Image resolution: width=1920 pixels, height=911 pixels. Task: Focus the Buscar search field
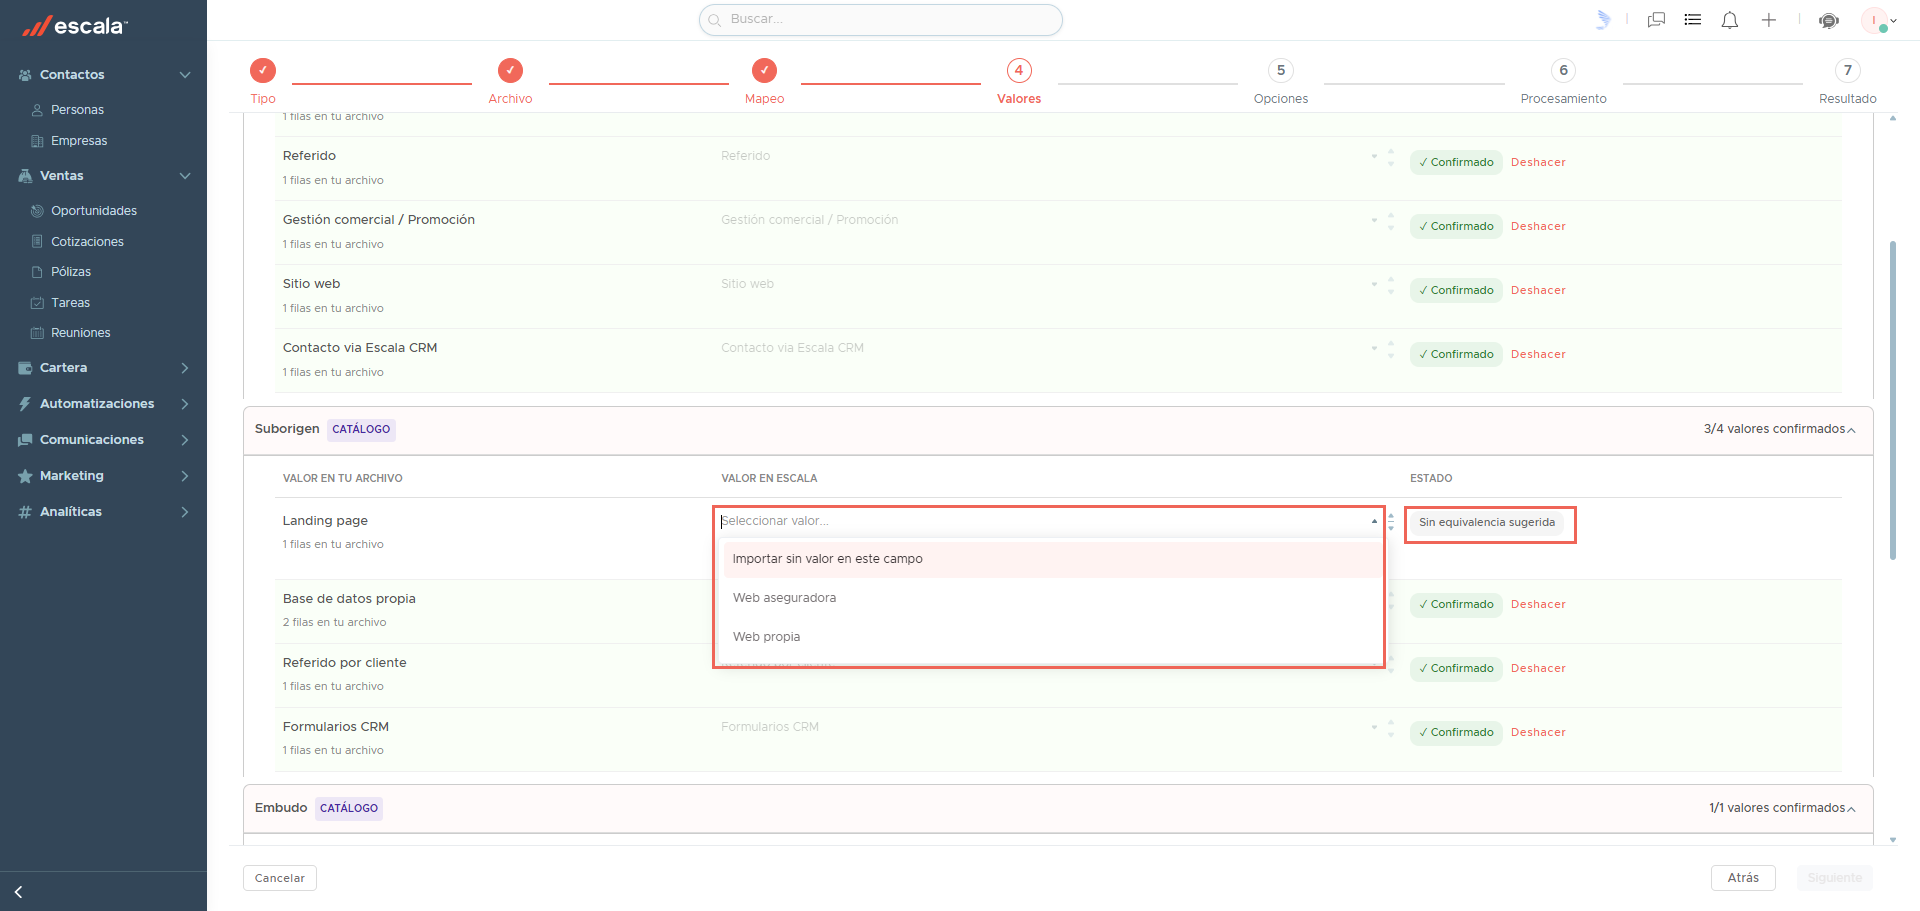(881, 20)
